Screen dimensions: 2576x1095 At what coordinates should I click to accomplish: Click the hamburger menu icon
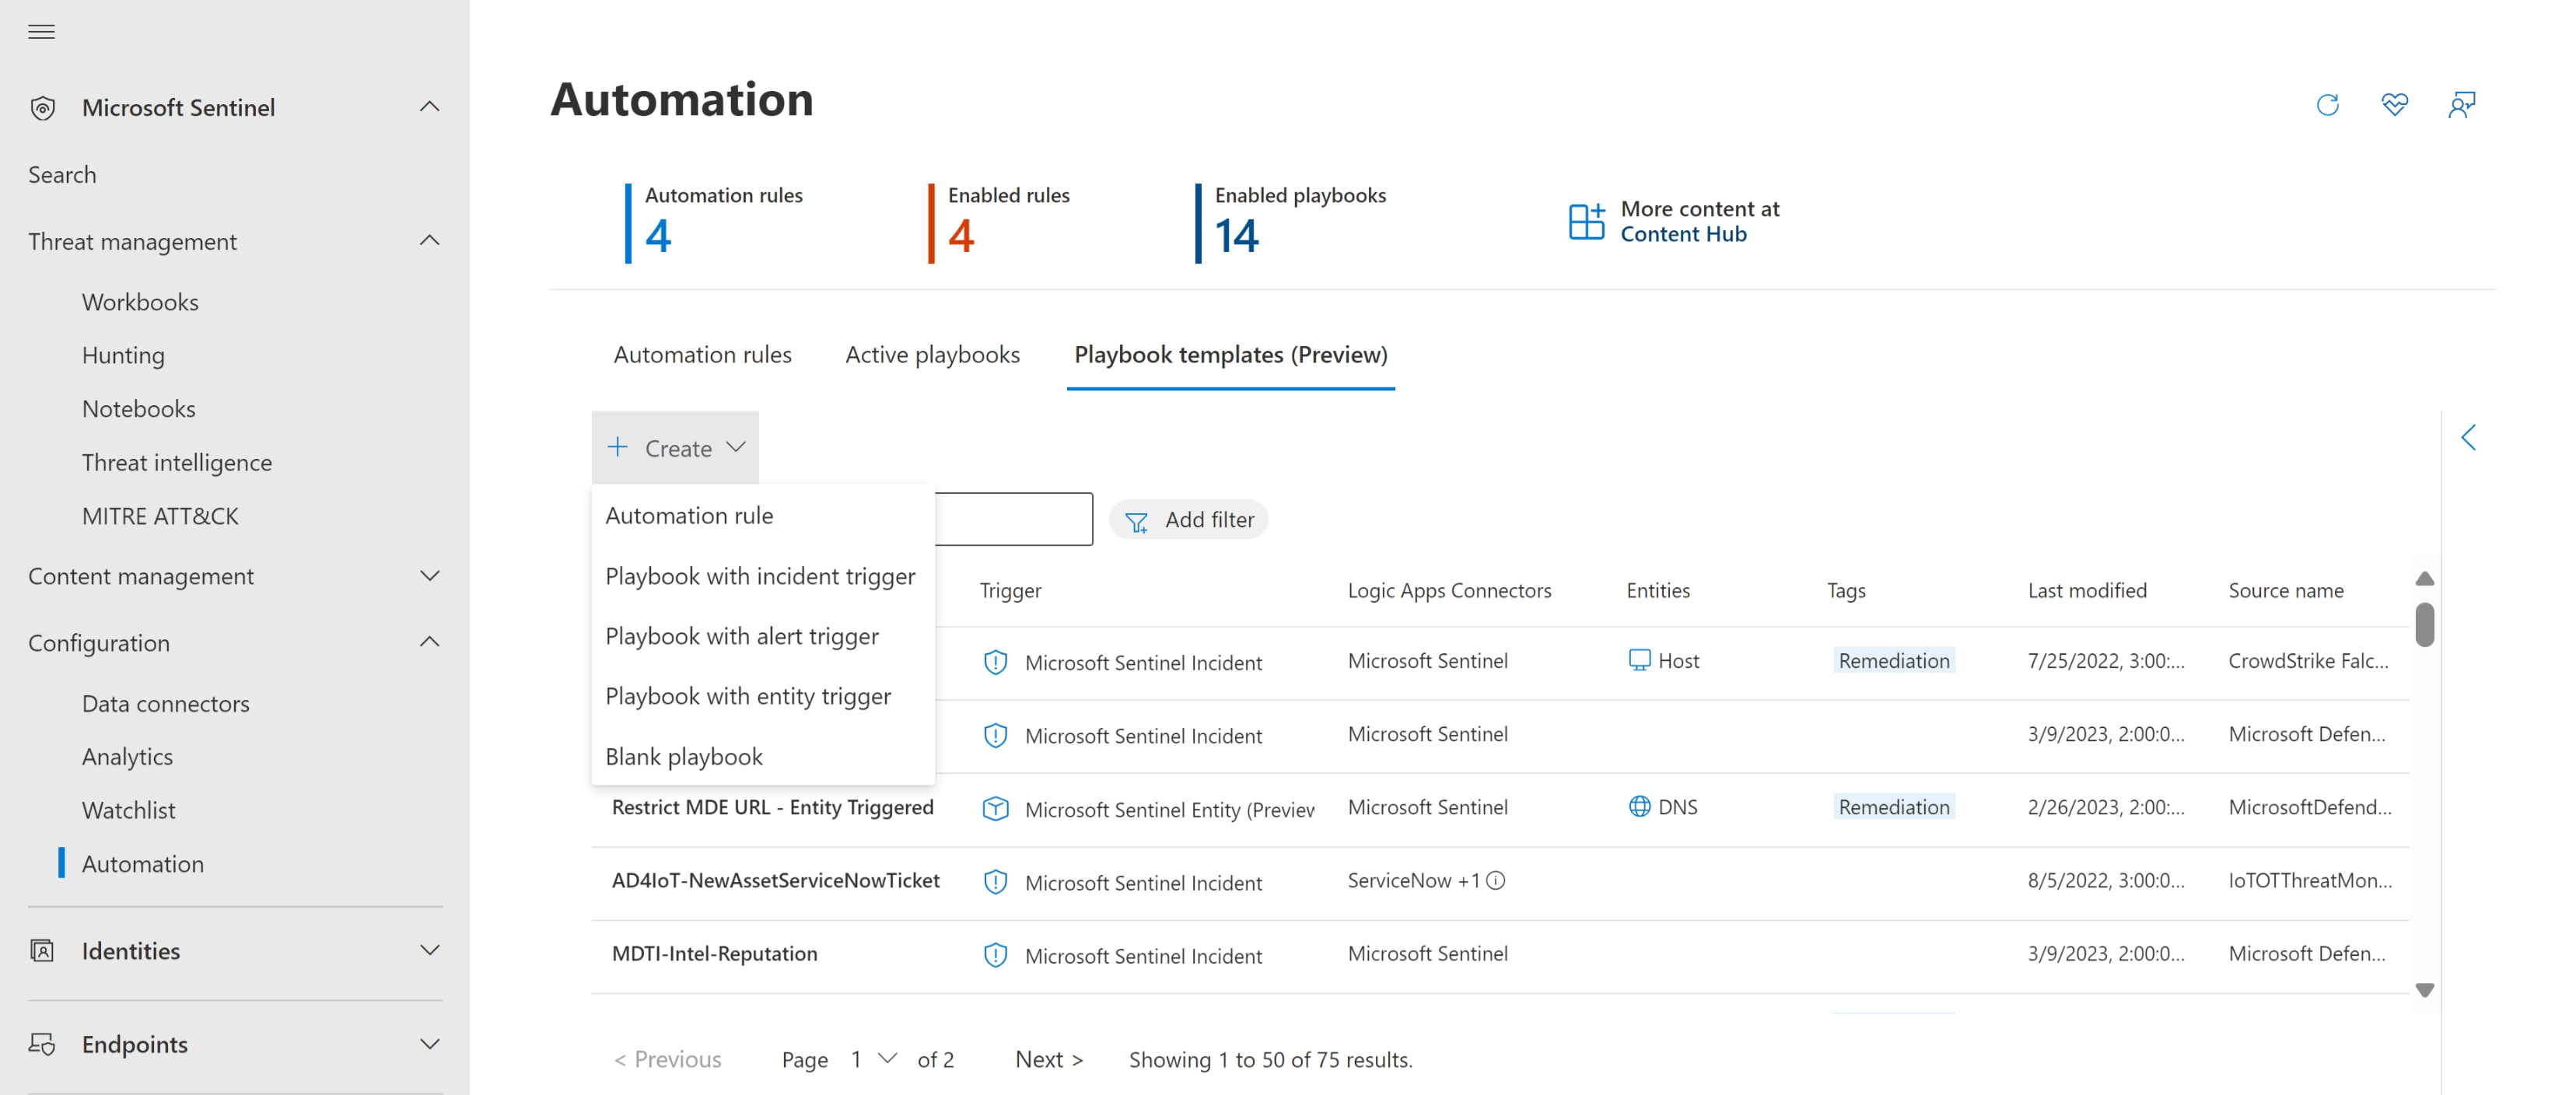tap(41, 32)
